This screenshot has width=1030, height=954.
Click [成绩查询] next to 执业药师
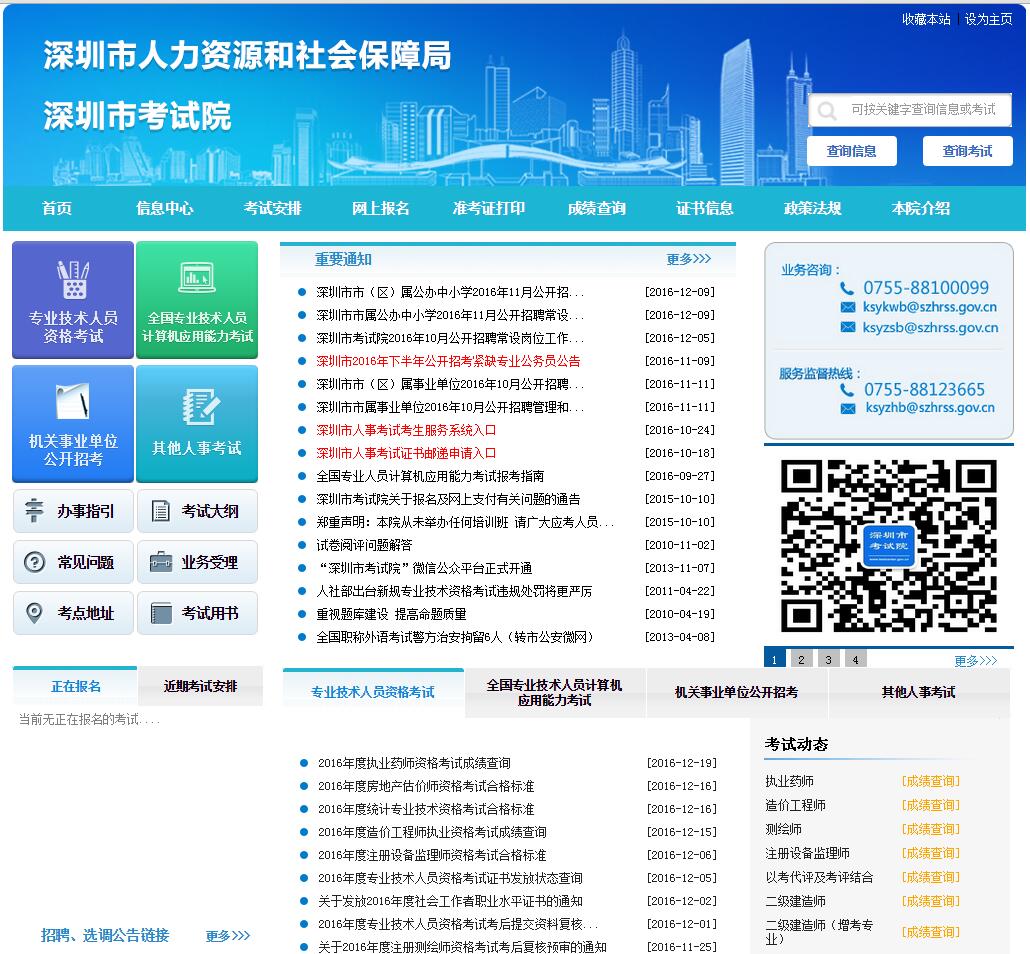pyautogui.click(x=930, y=781)
